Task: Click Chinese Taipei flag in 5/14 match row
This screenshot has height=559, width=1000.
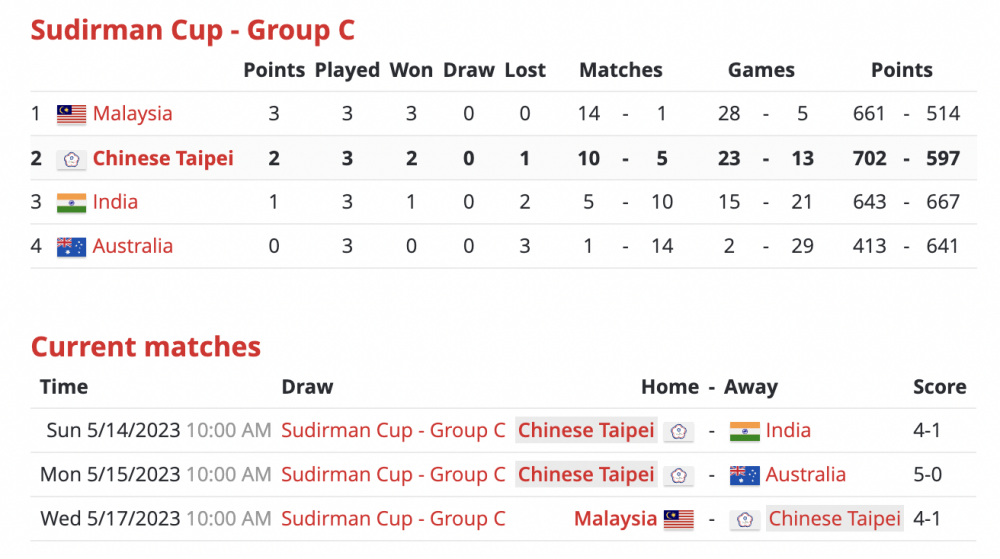Action: coord(678,431)
